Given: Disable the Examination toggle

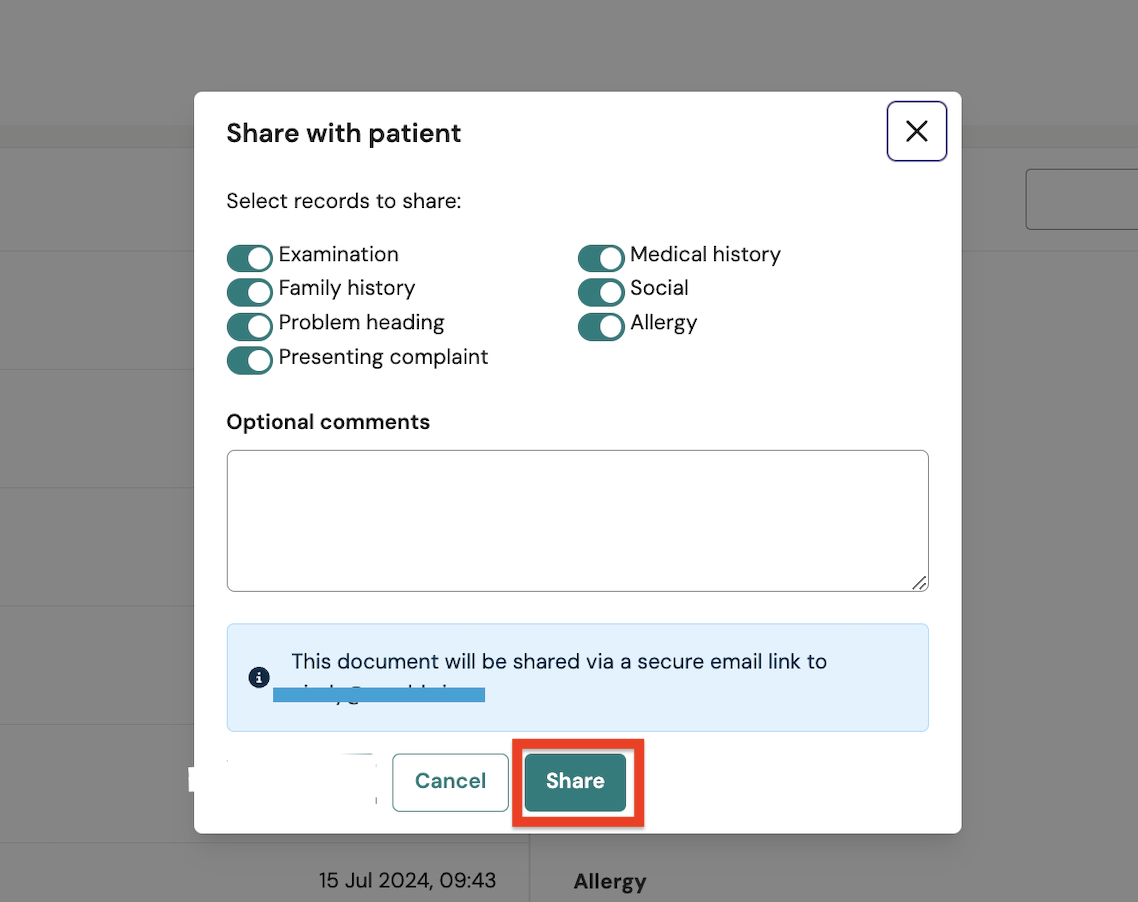Looking at the screenshot, I should tap(250, 258).
